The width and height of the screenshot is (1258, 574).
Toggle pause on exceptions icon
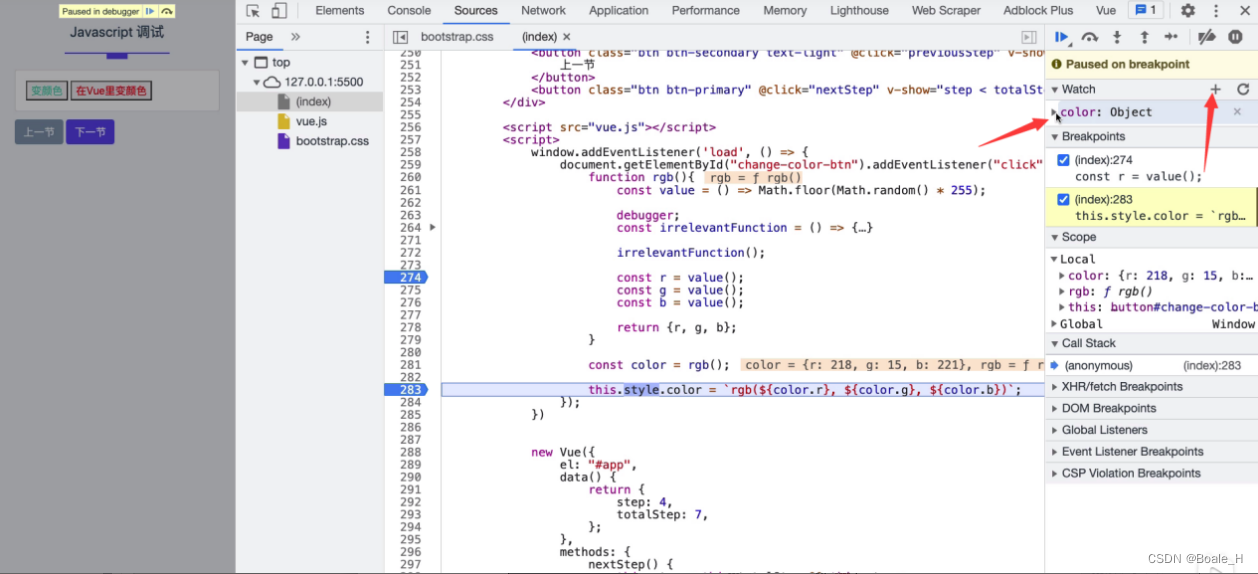pos(1235,37)
